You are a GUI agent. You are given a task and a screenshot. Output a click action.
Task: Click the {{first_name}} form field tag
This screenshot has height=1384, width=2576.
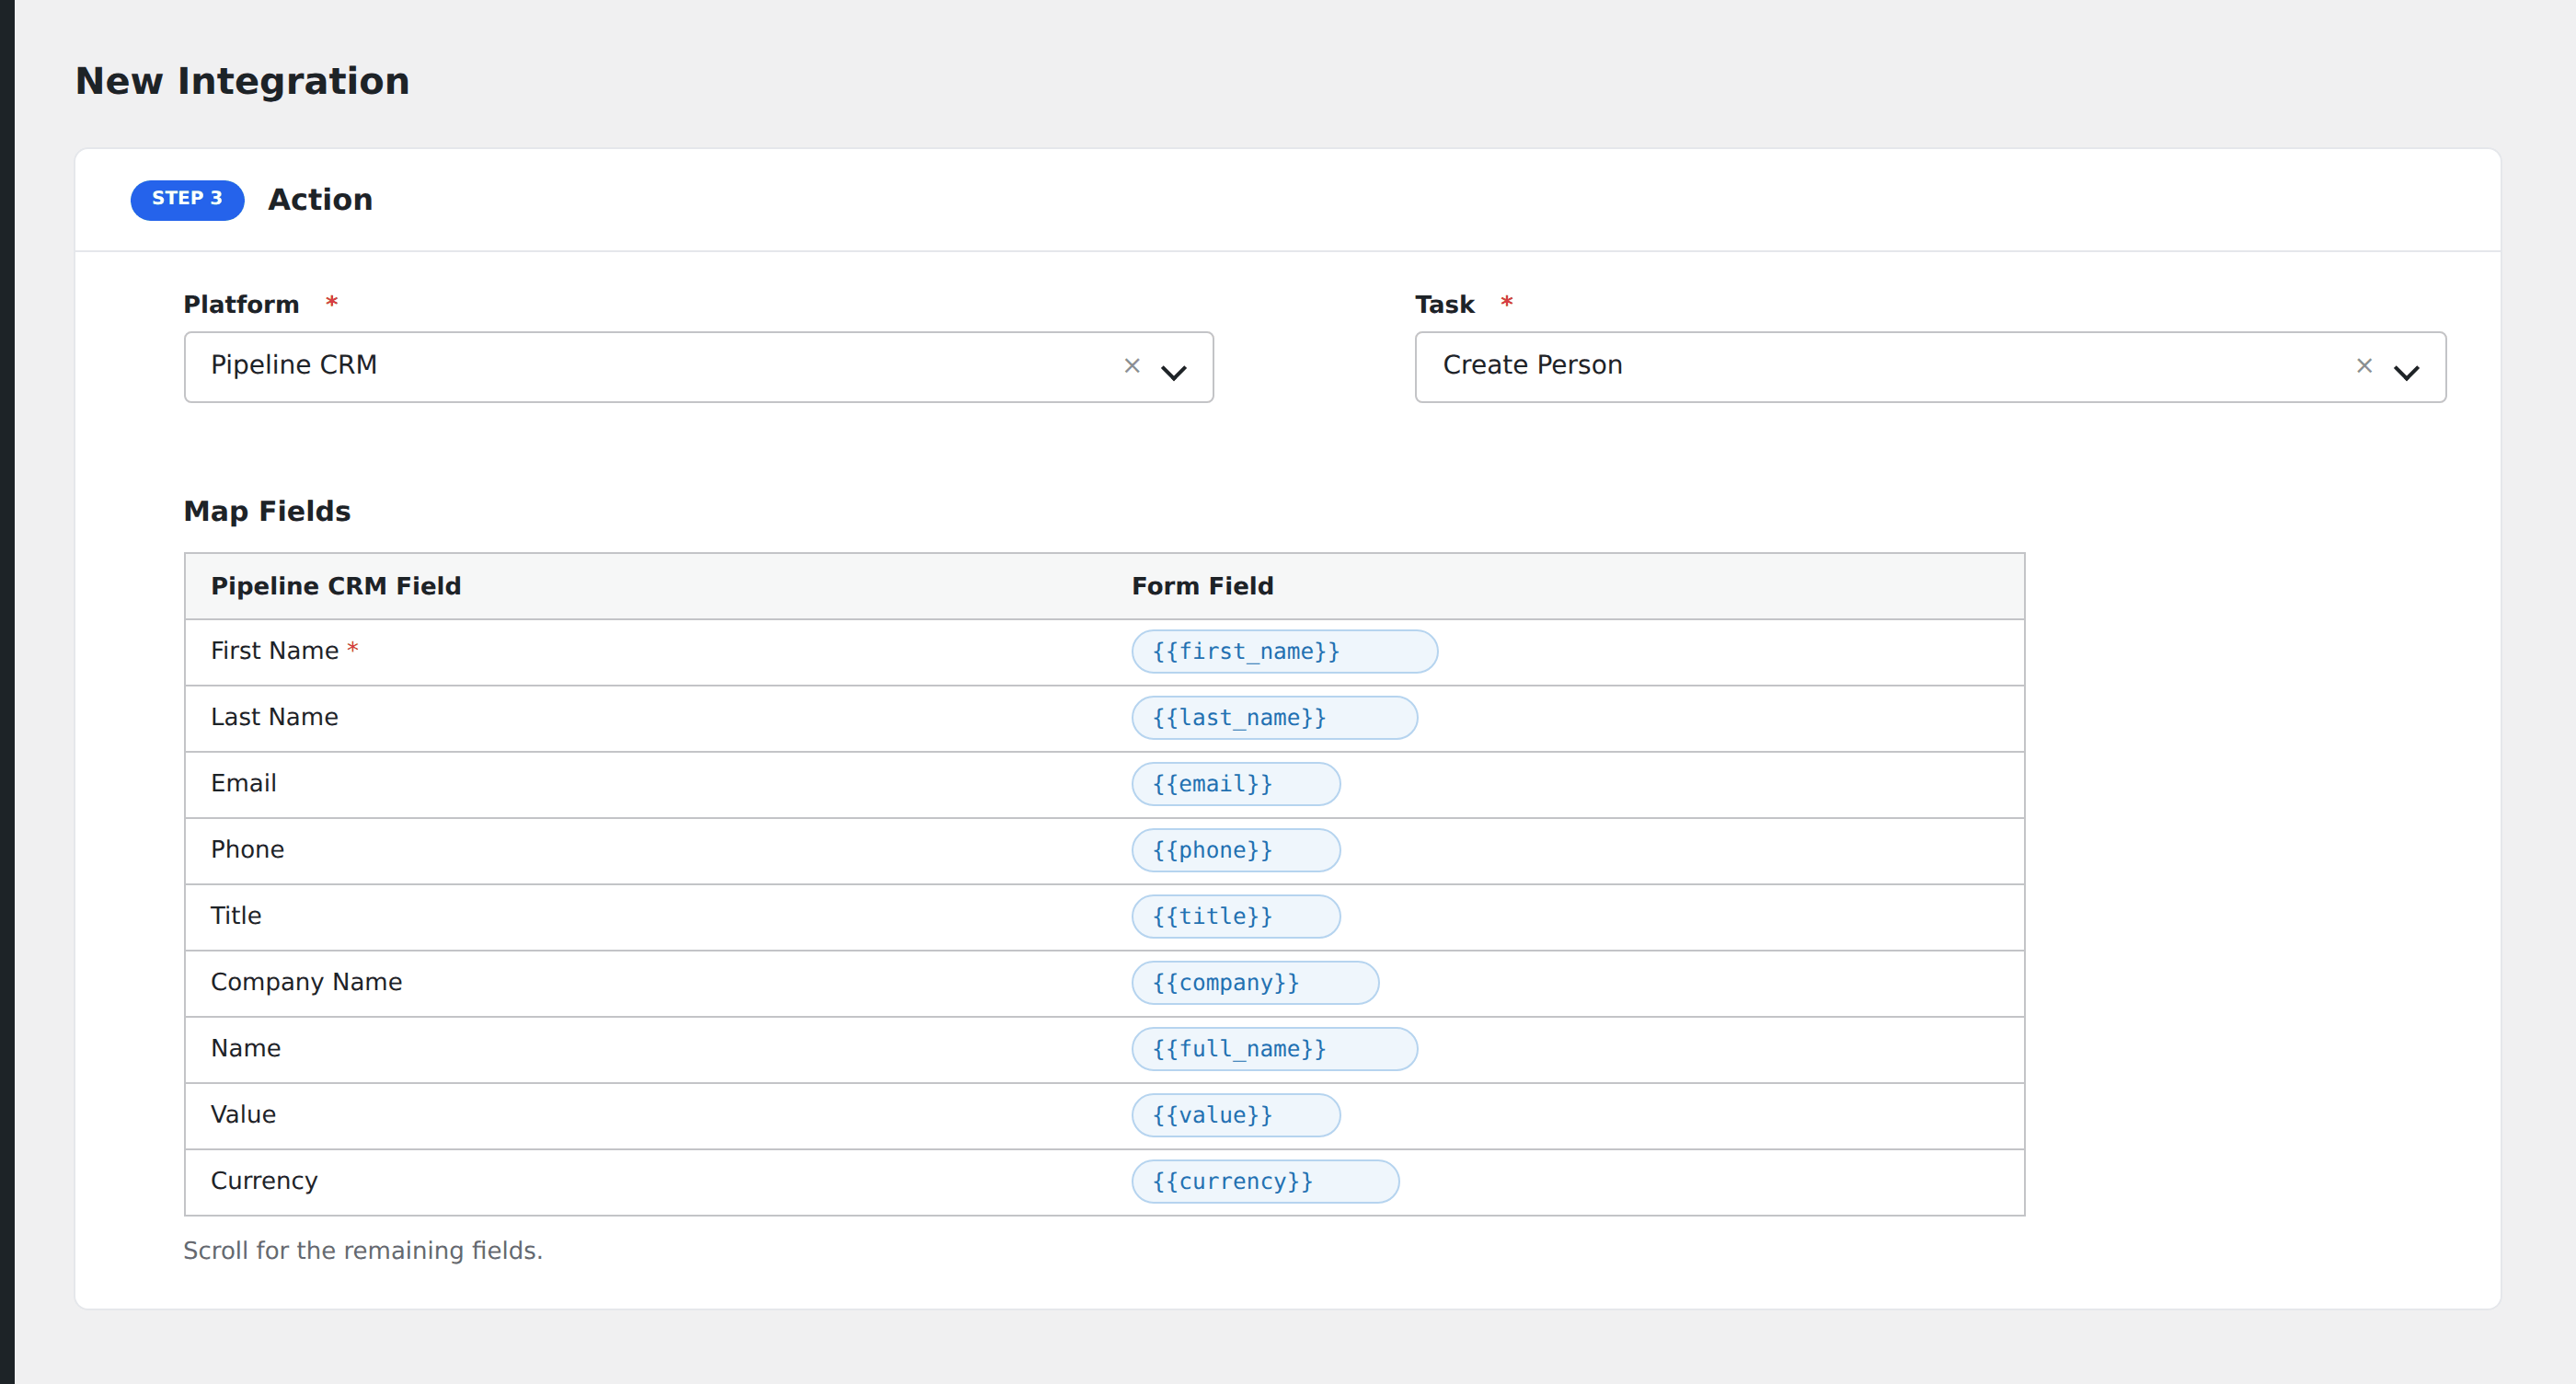pyautogui.click(x=1284, y=652)
